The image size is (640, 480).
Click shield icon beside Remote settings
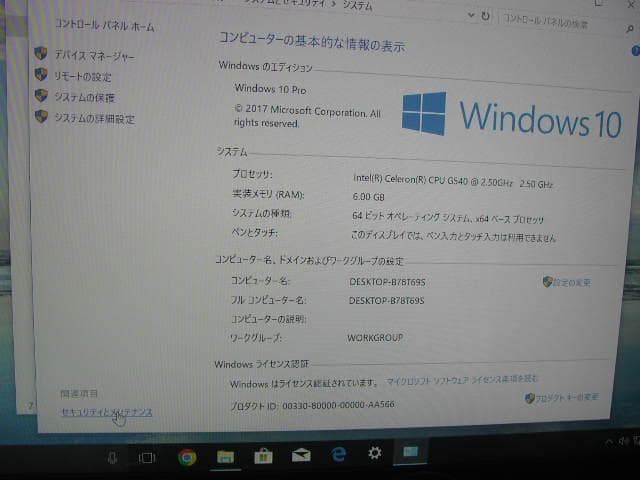(41, 74)
